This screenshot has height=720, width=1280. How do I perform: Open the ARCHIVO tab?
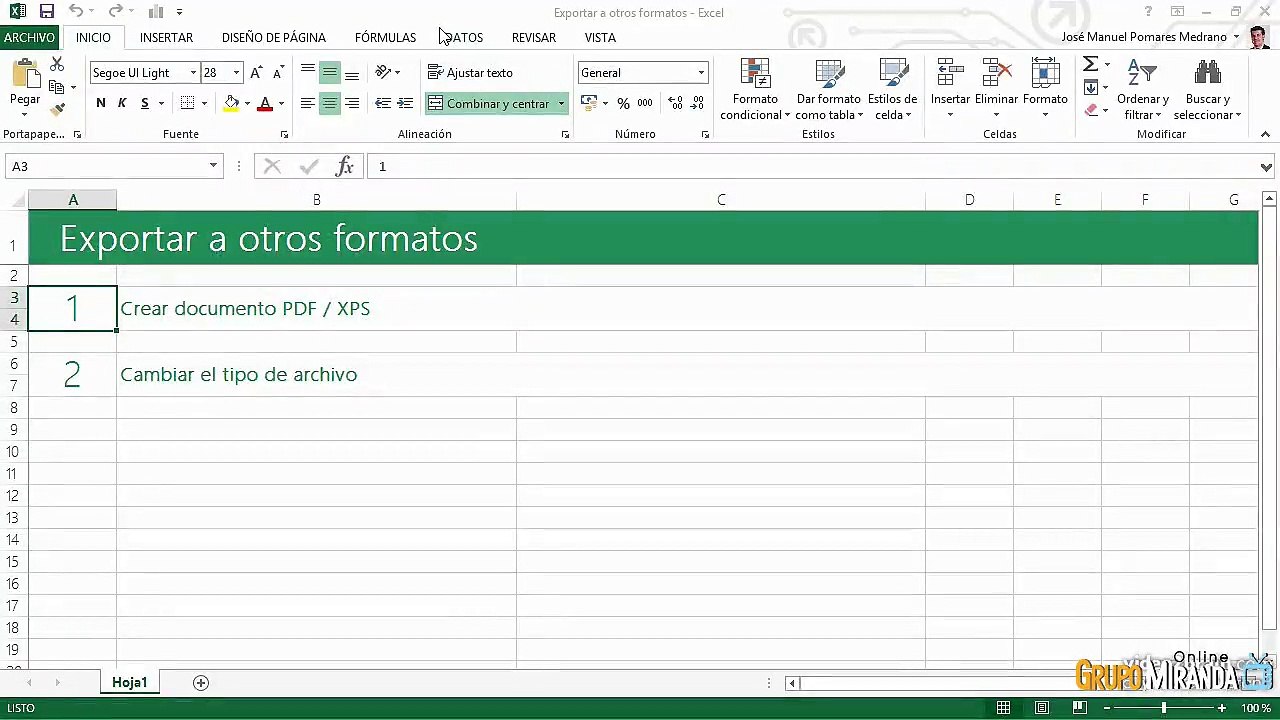coord(29,37)
